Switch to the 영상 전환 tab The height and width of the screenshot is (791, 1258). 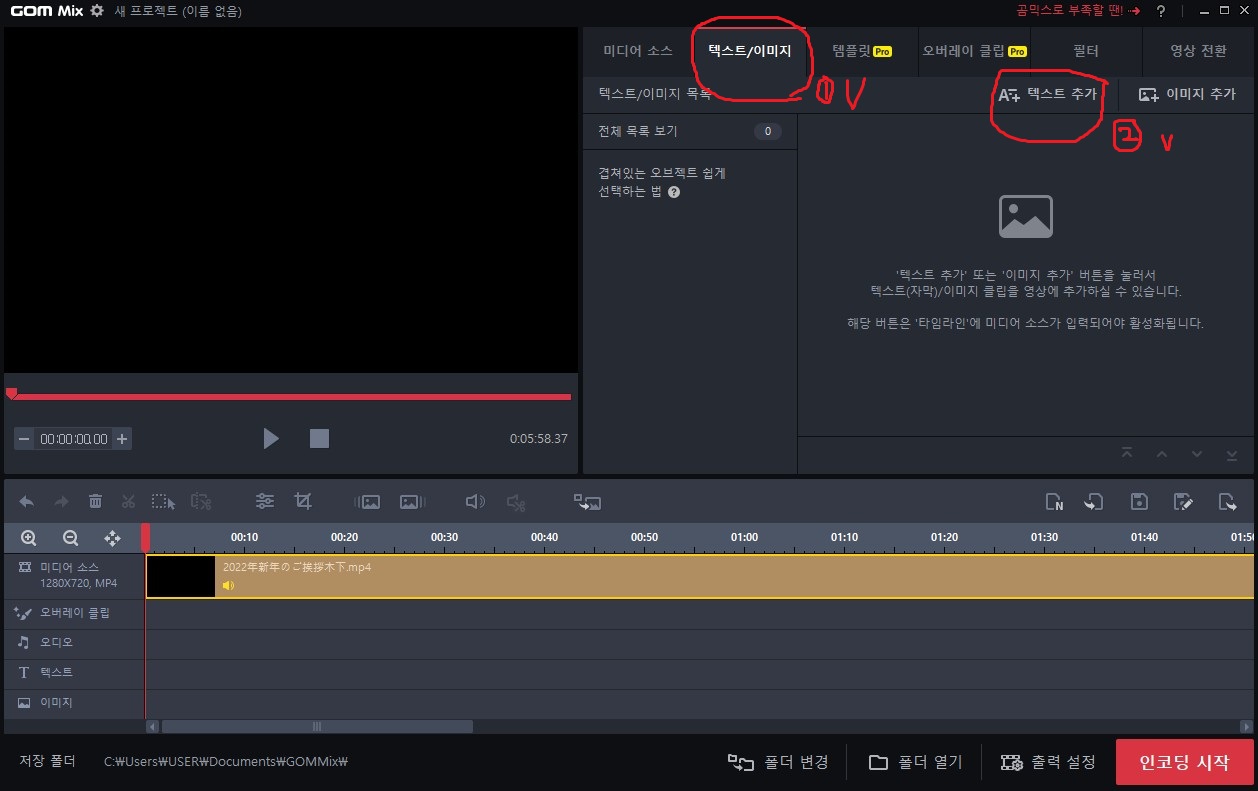1198,51
